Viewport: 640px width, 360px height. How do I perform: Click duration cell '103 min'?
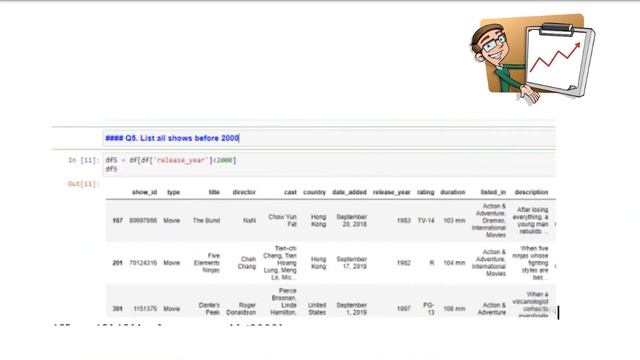[454, 220]
